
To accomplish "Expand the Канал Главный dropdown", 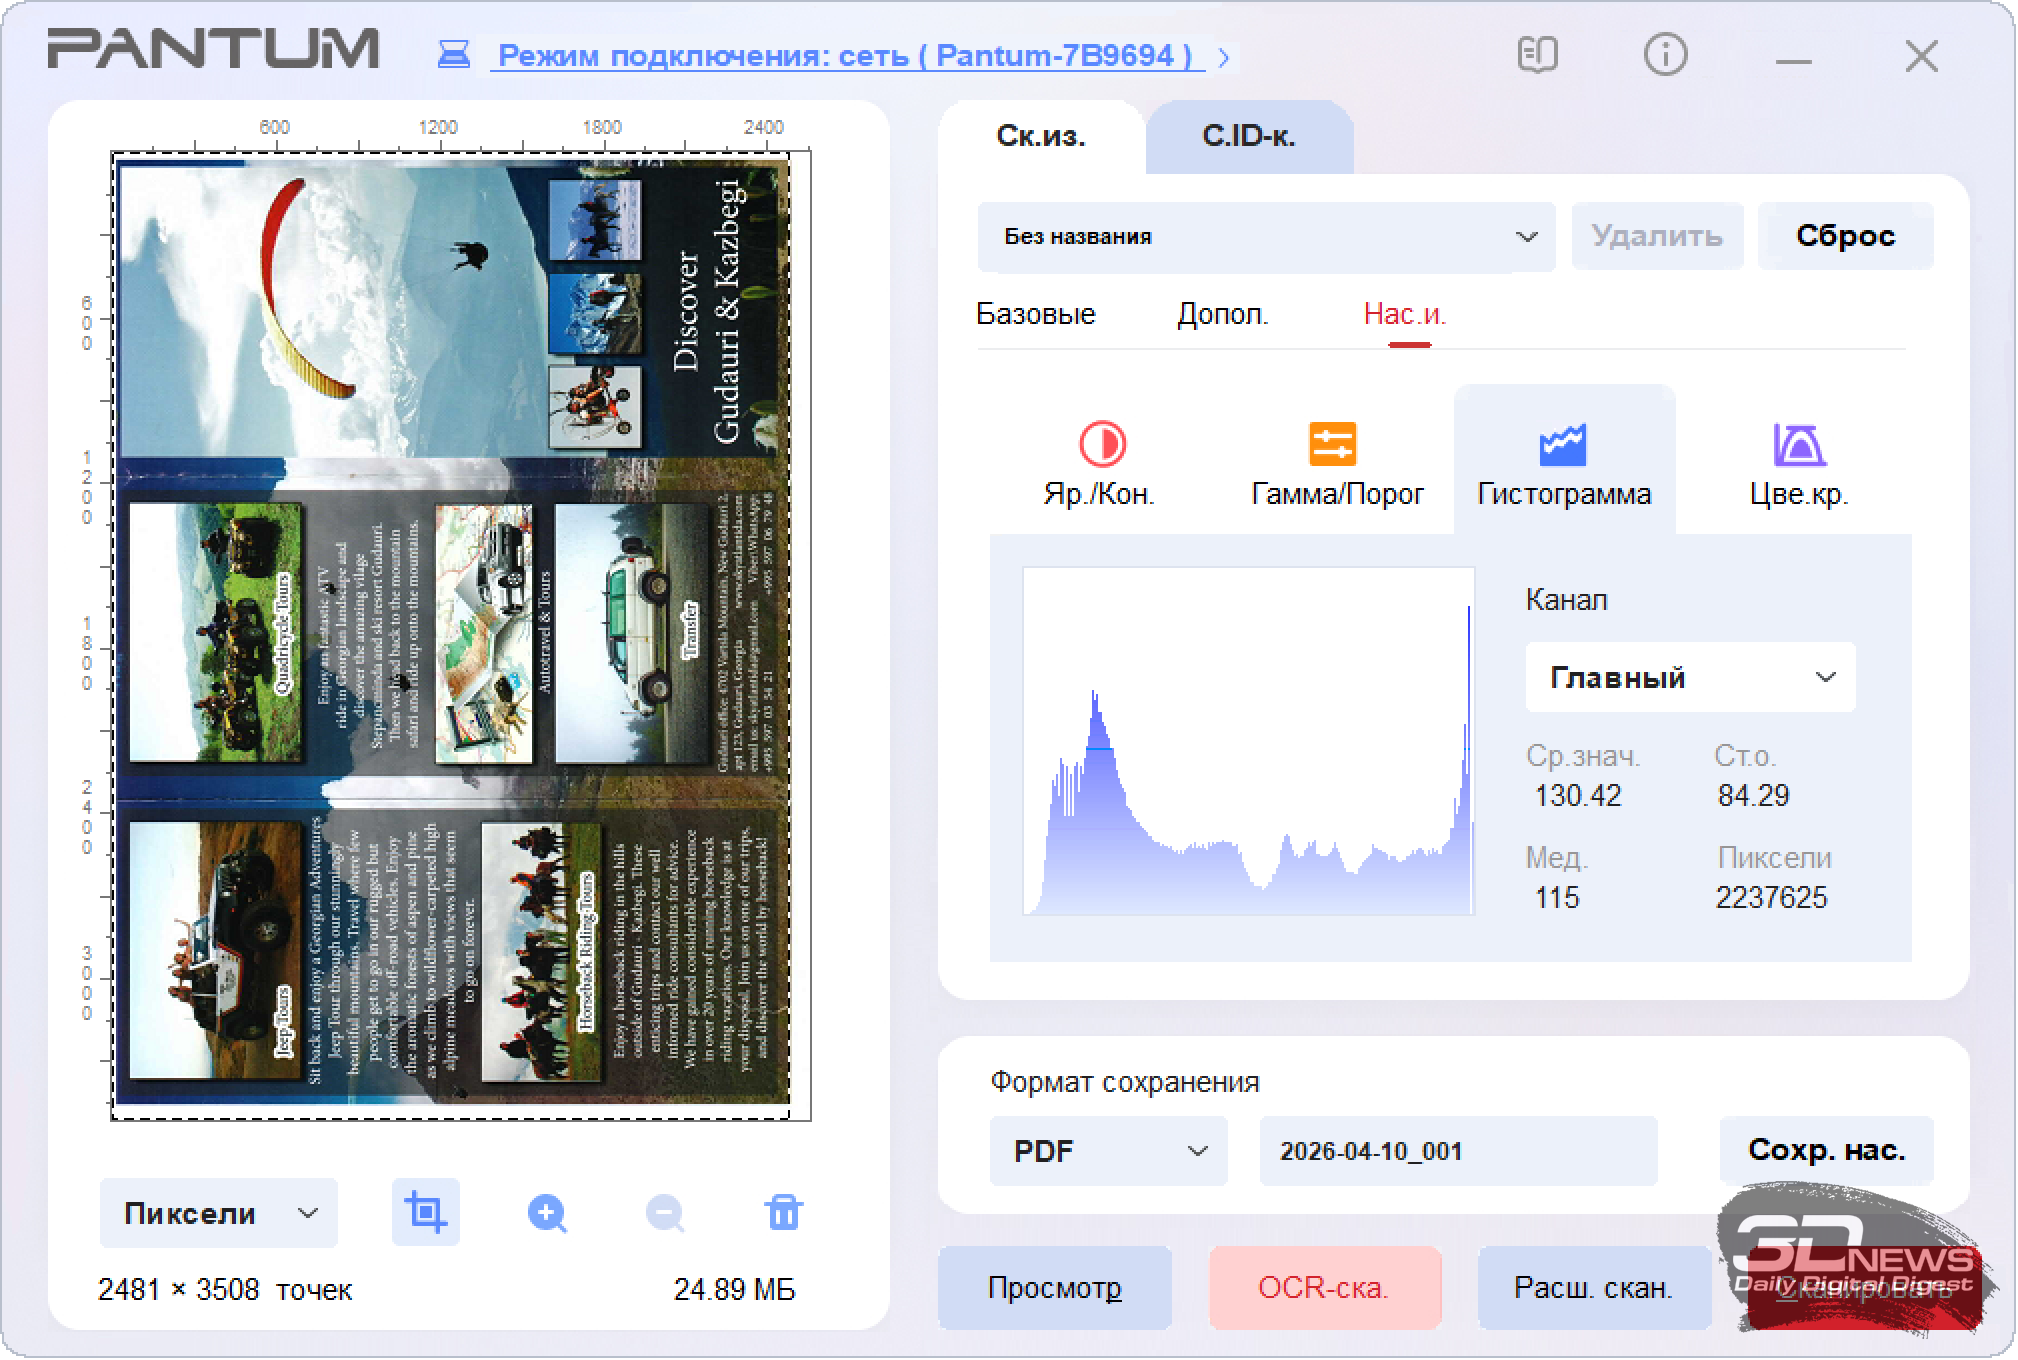I will coord(1690,677).
